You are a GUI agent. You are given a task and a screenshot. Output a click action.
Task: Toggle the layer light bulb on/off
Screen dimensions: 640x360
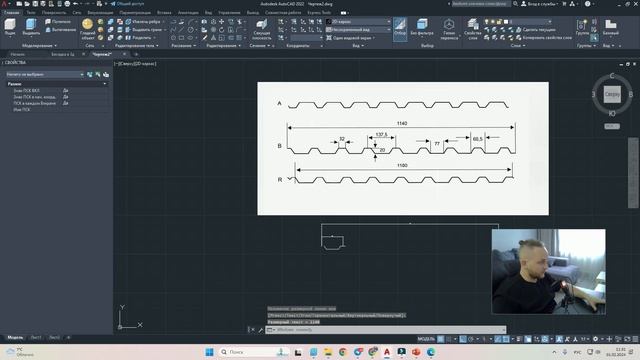(487, 22)
